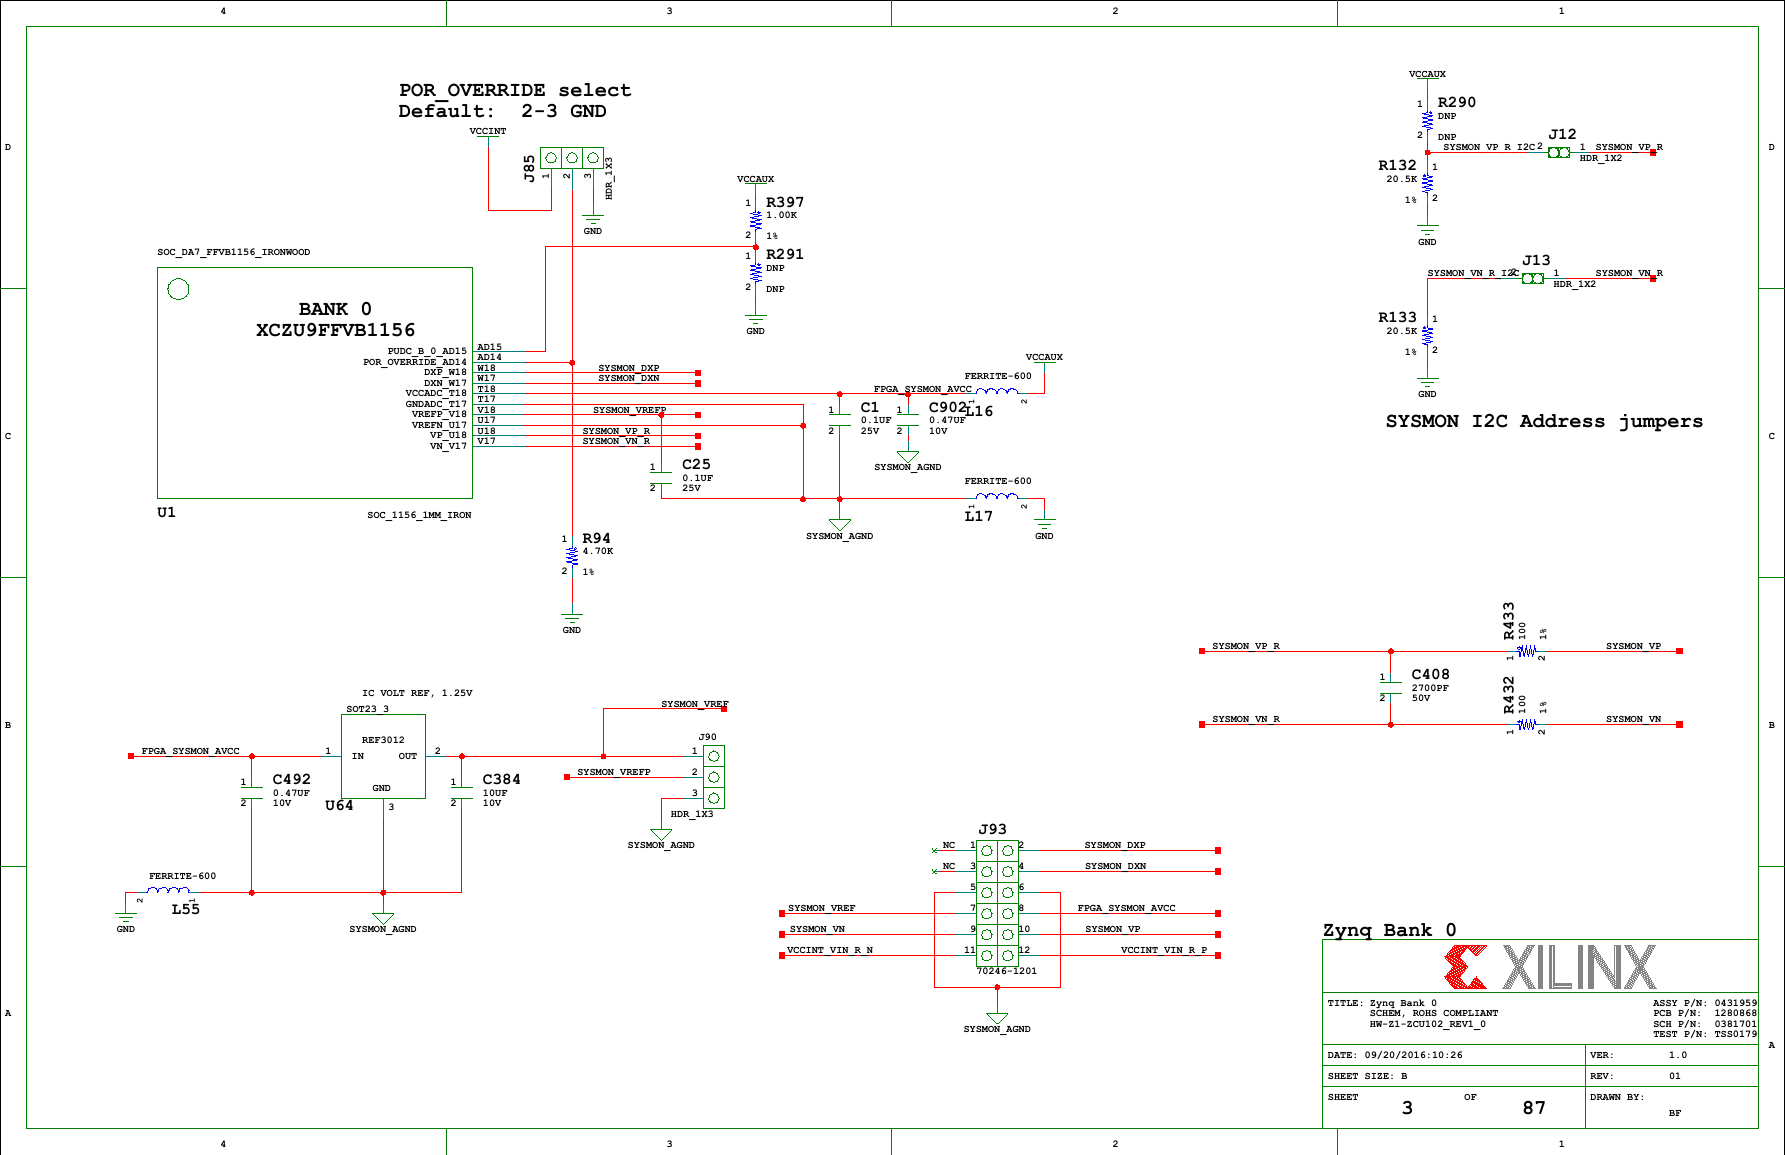Select the J85 three-pin header symbol
This screenshot has height=1155, width=1785.
point(572,158)
